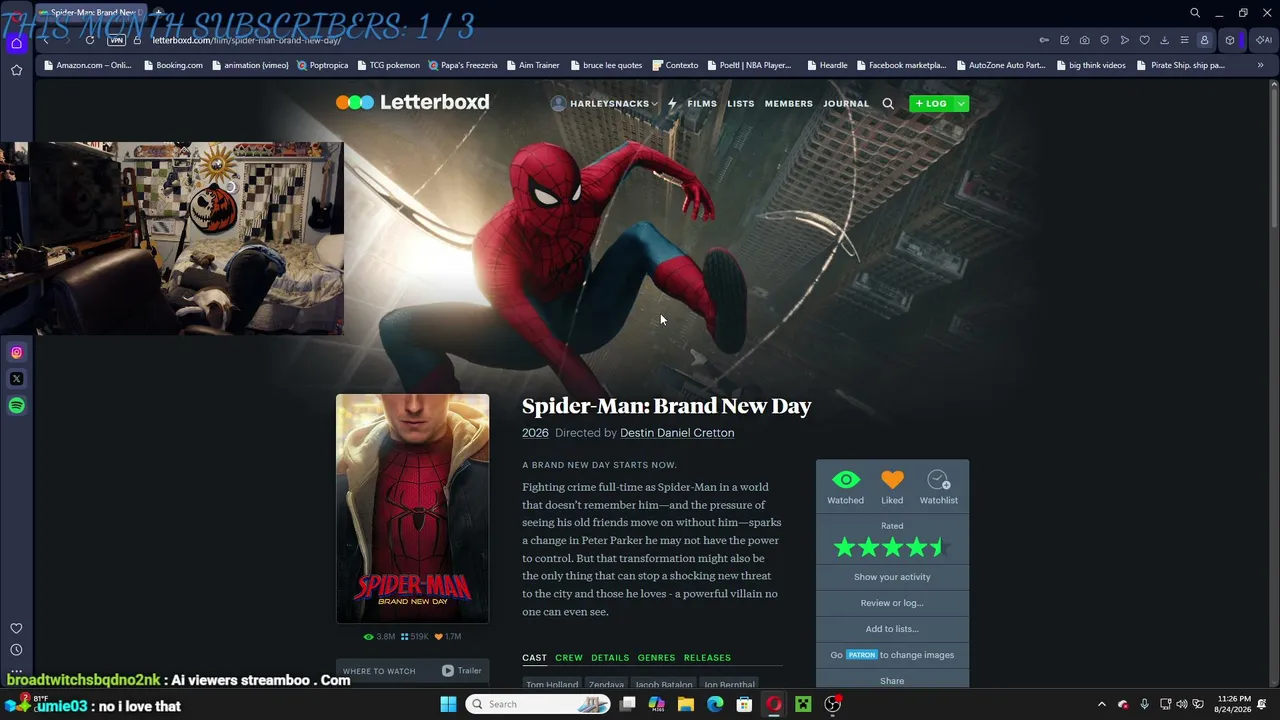1280x720 pixels.
Task: Expand the HARLEYSNACKS account dropdown
Action: tap(605, 104)
